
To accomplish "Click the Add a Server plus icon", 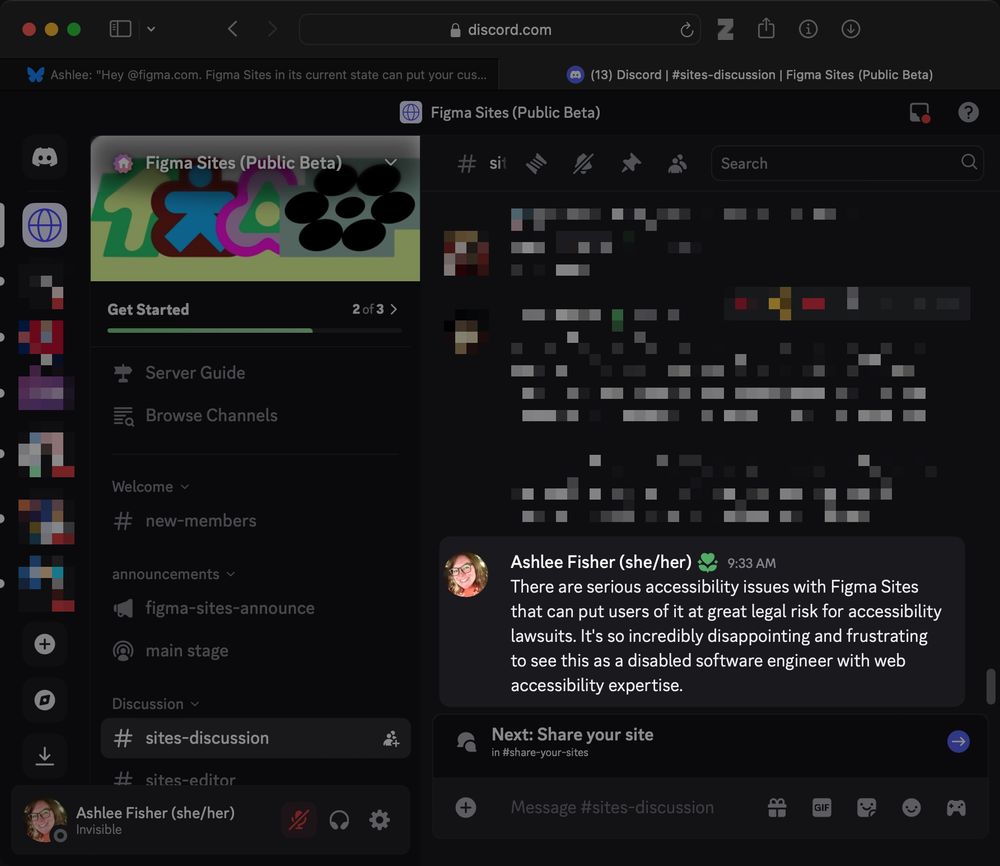I will (x=45, y=644).
